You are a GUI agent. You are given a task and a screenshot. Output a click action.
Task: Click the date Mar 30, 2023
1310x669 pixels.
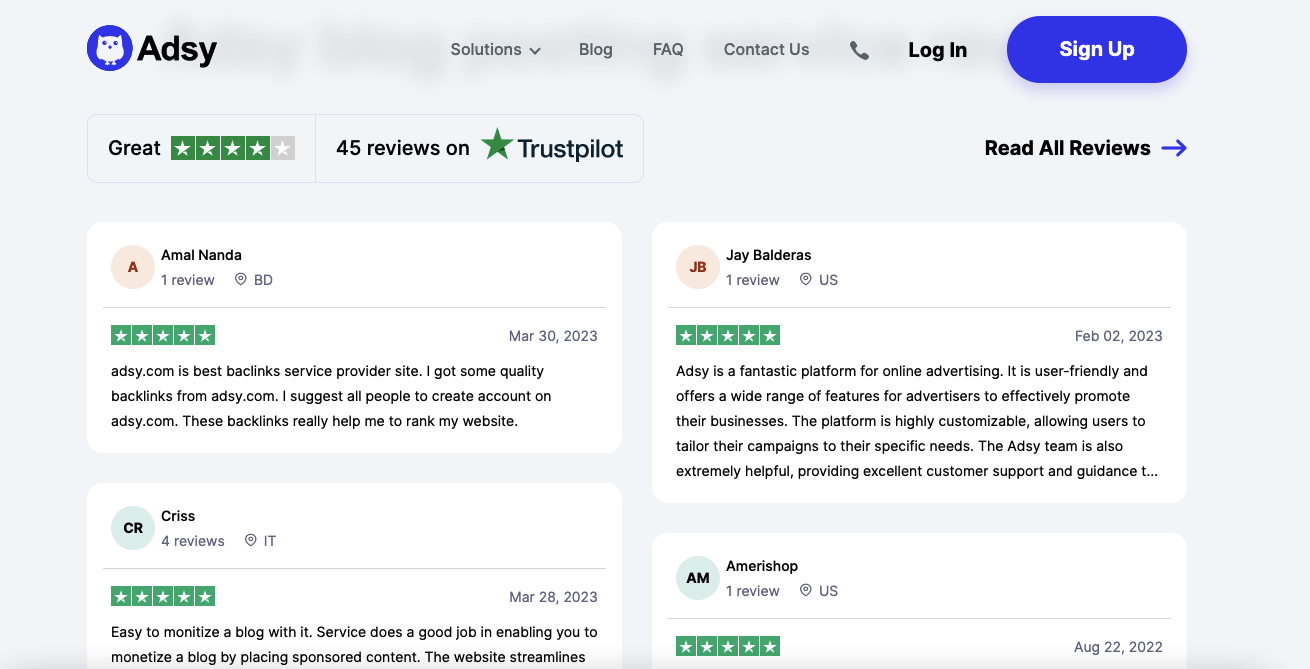click(553, 336)
